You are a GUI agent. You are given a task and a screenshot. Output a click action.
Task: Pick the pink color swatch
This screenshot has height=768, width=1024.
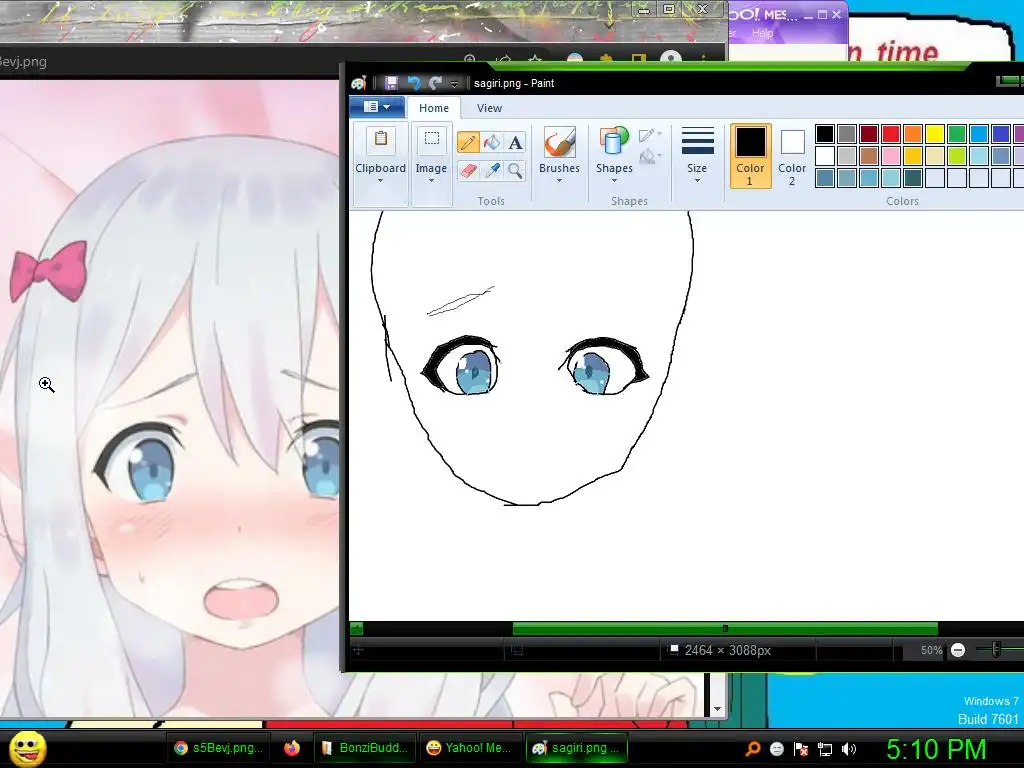[x=891, y=156]
